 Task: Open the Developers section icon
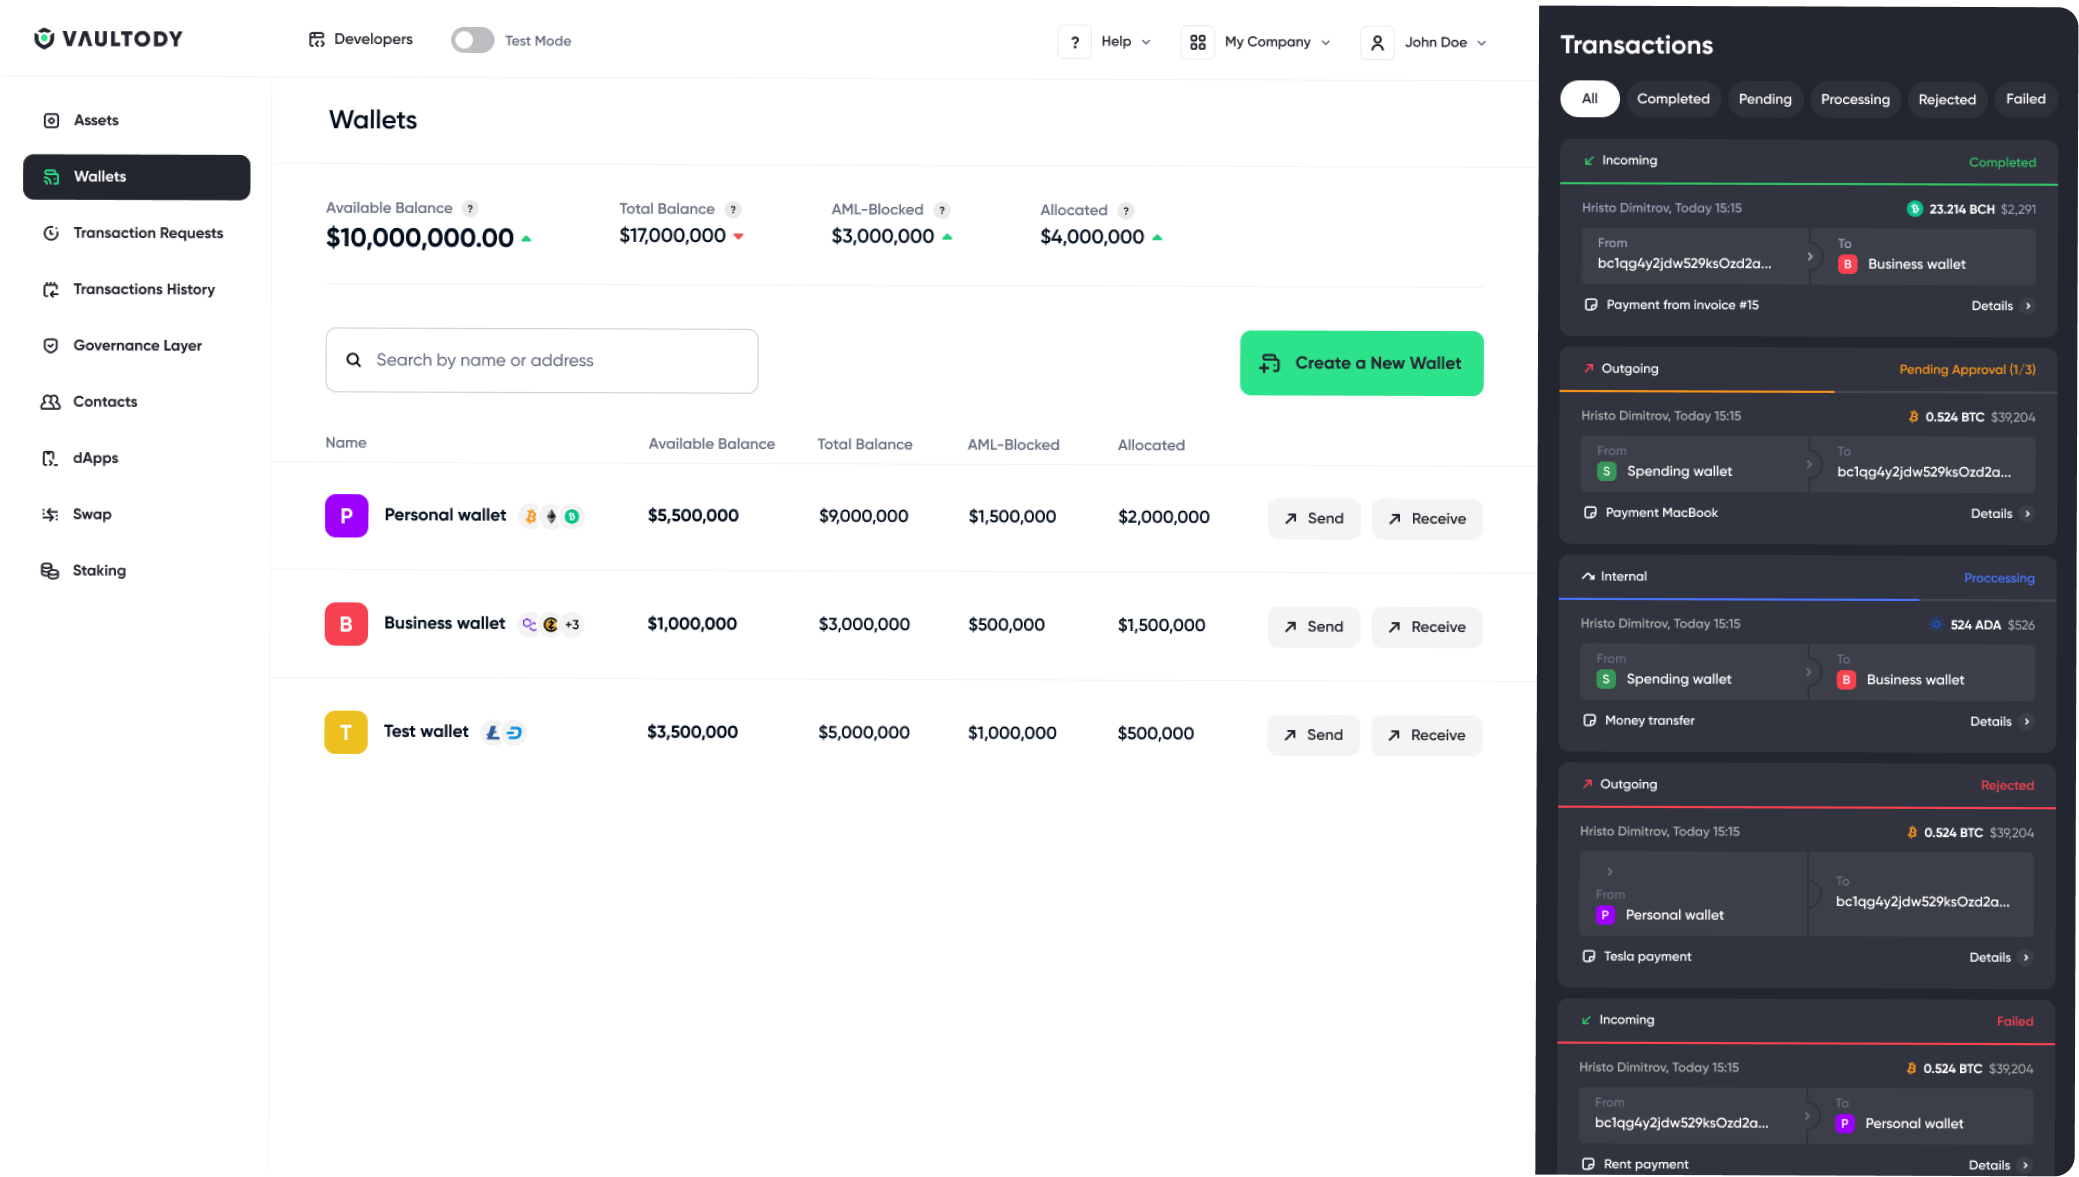pos(316,39)
